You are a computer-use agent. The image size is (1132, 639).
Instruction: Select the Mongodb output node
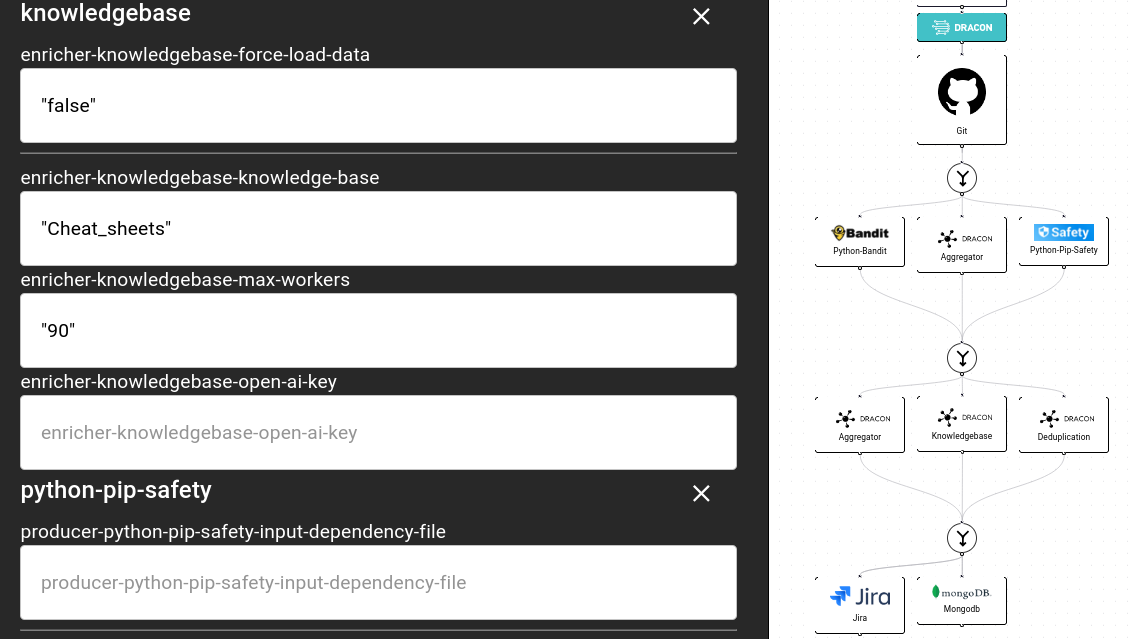coord(961,600)
